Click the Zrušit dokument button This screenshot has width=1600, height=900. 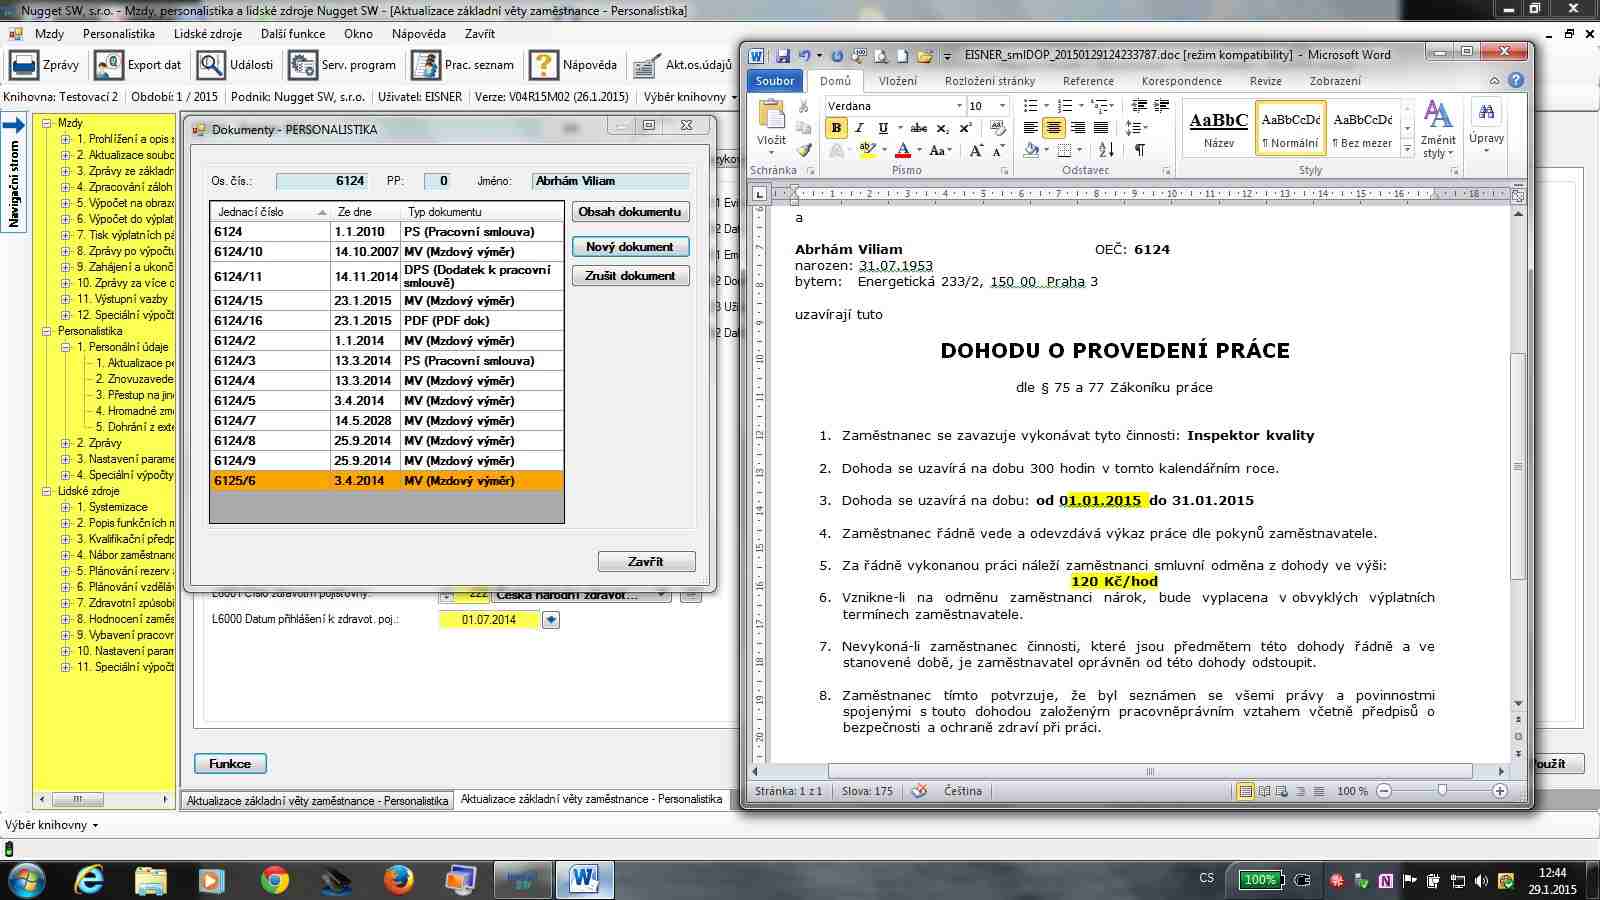630,276
